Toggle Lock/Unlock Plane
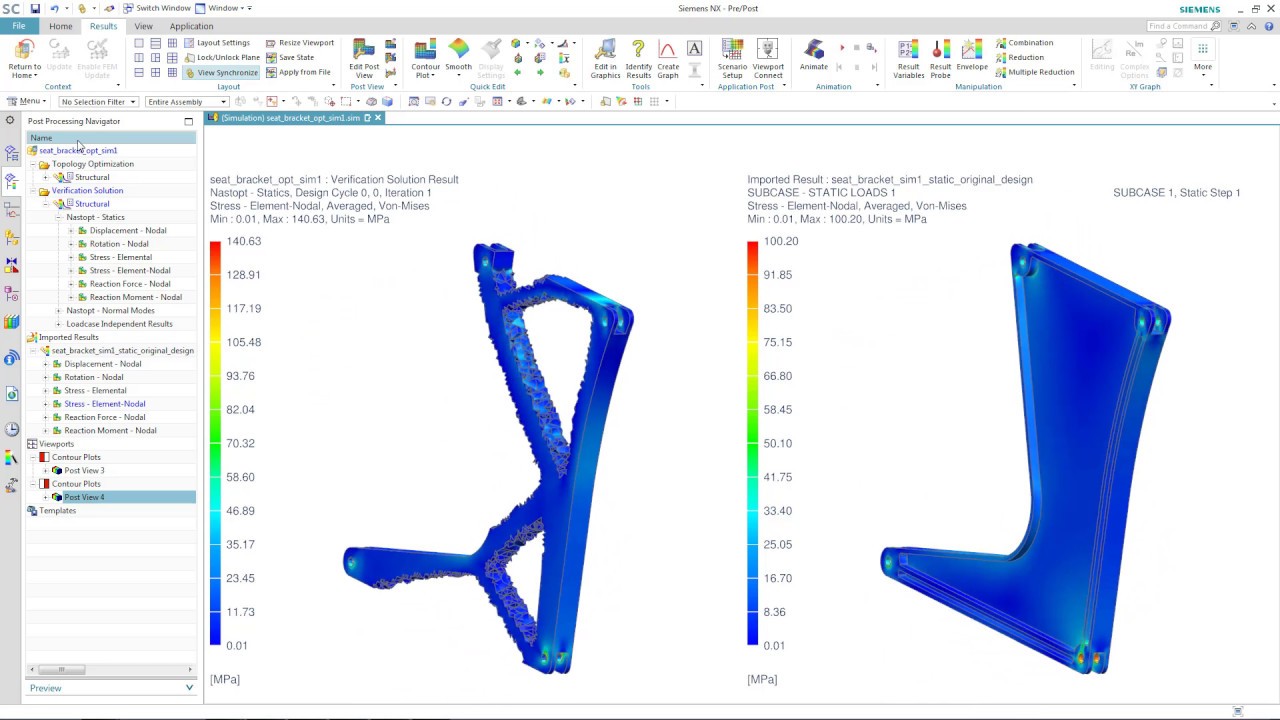Viewport: 1280px width, 720px height. pos(221,57)
